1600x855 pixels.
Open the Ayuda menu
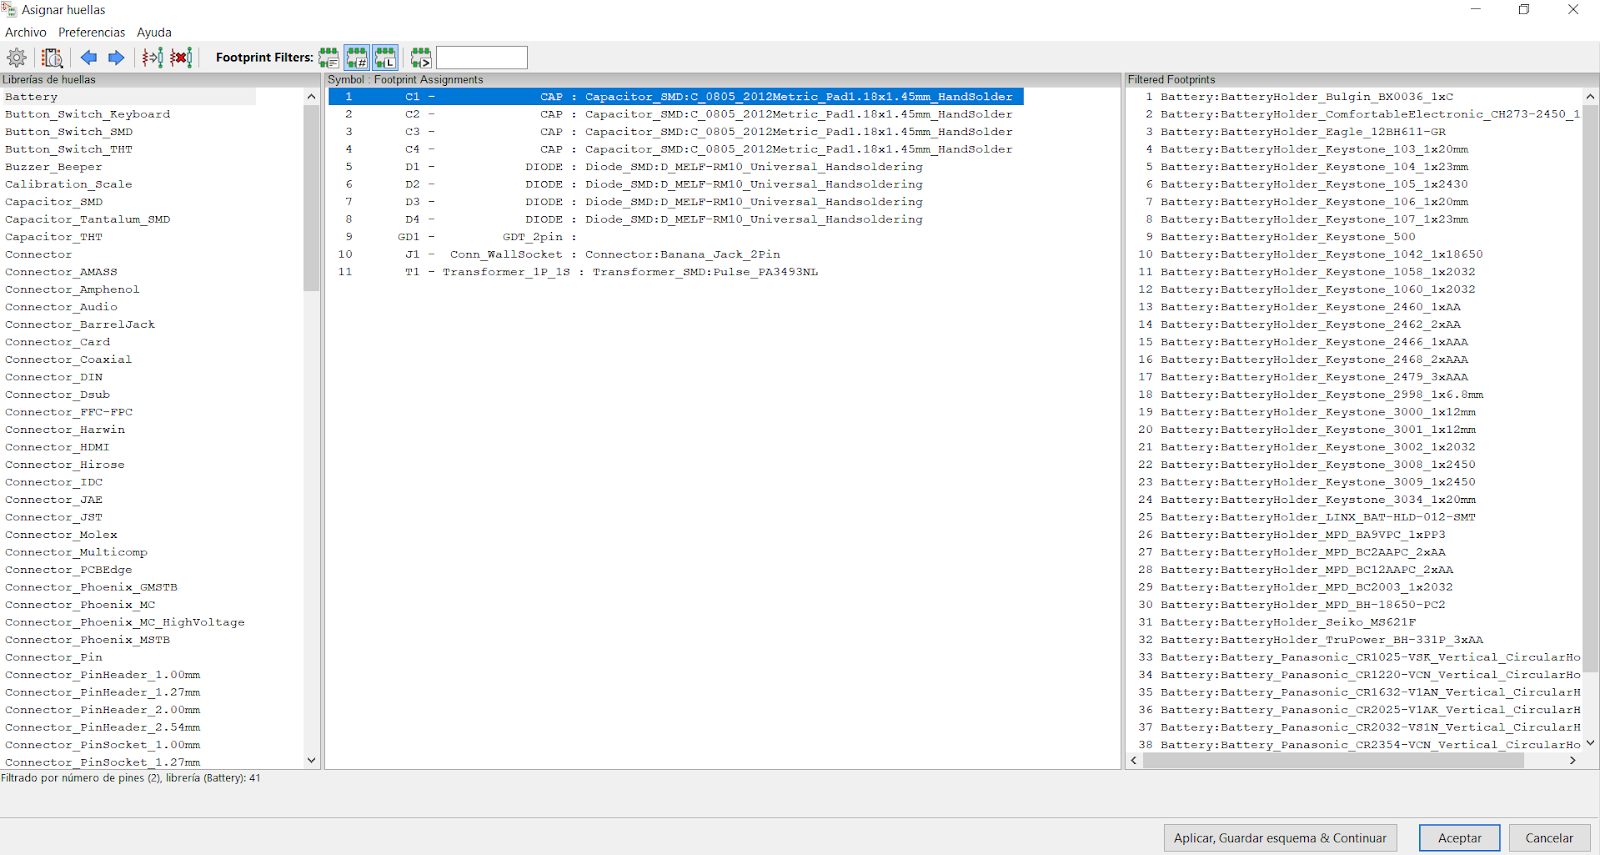coord(154,32)
